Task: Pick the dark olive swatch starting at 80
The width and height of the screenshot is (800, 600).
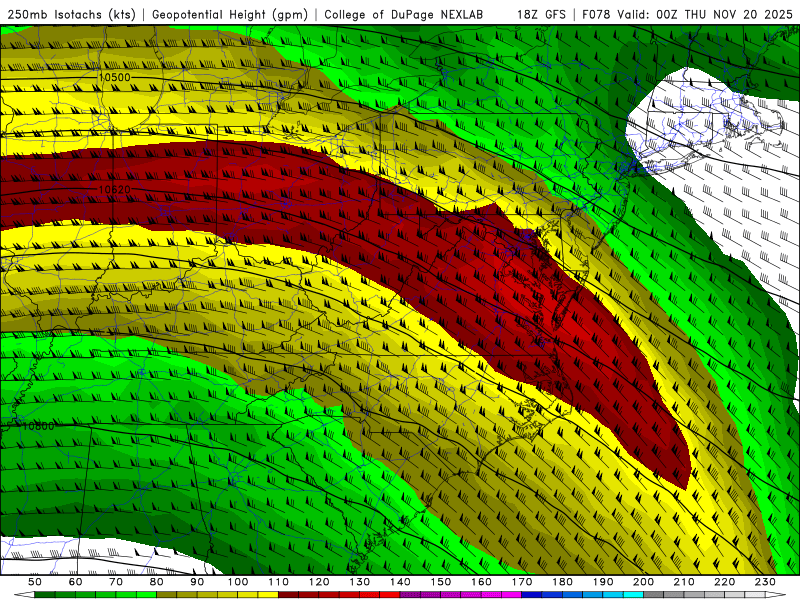Action: tap(166, 594)
